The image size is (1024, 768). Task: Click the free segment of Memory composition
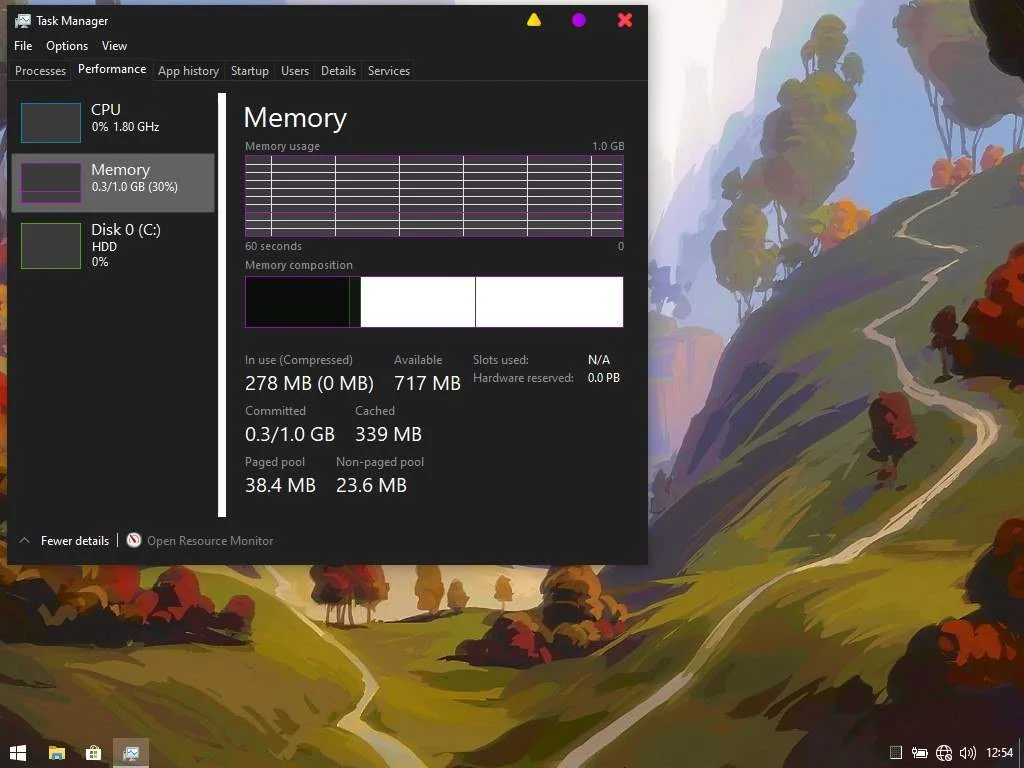(549, 302)
